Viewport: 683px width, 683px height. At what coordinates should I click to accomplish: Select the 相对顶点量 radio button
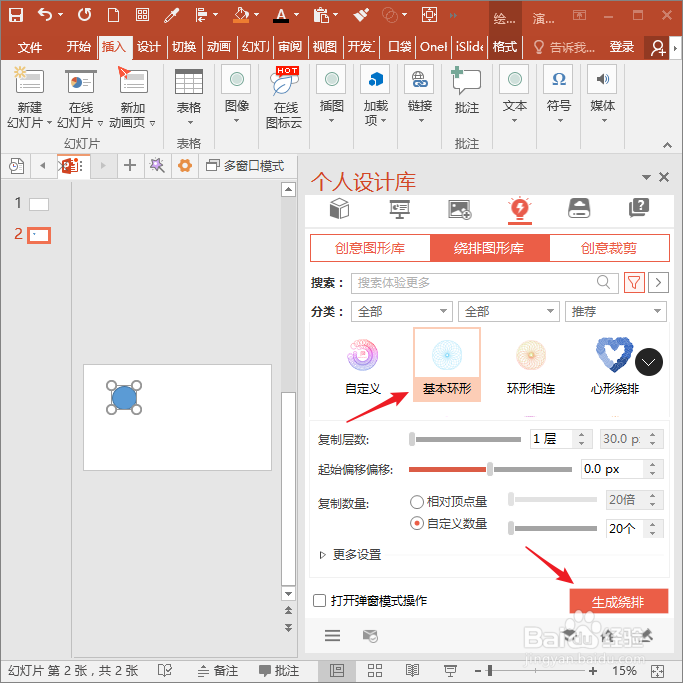417,502
